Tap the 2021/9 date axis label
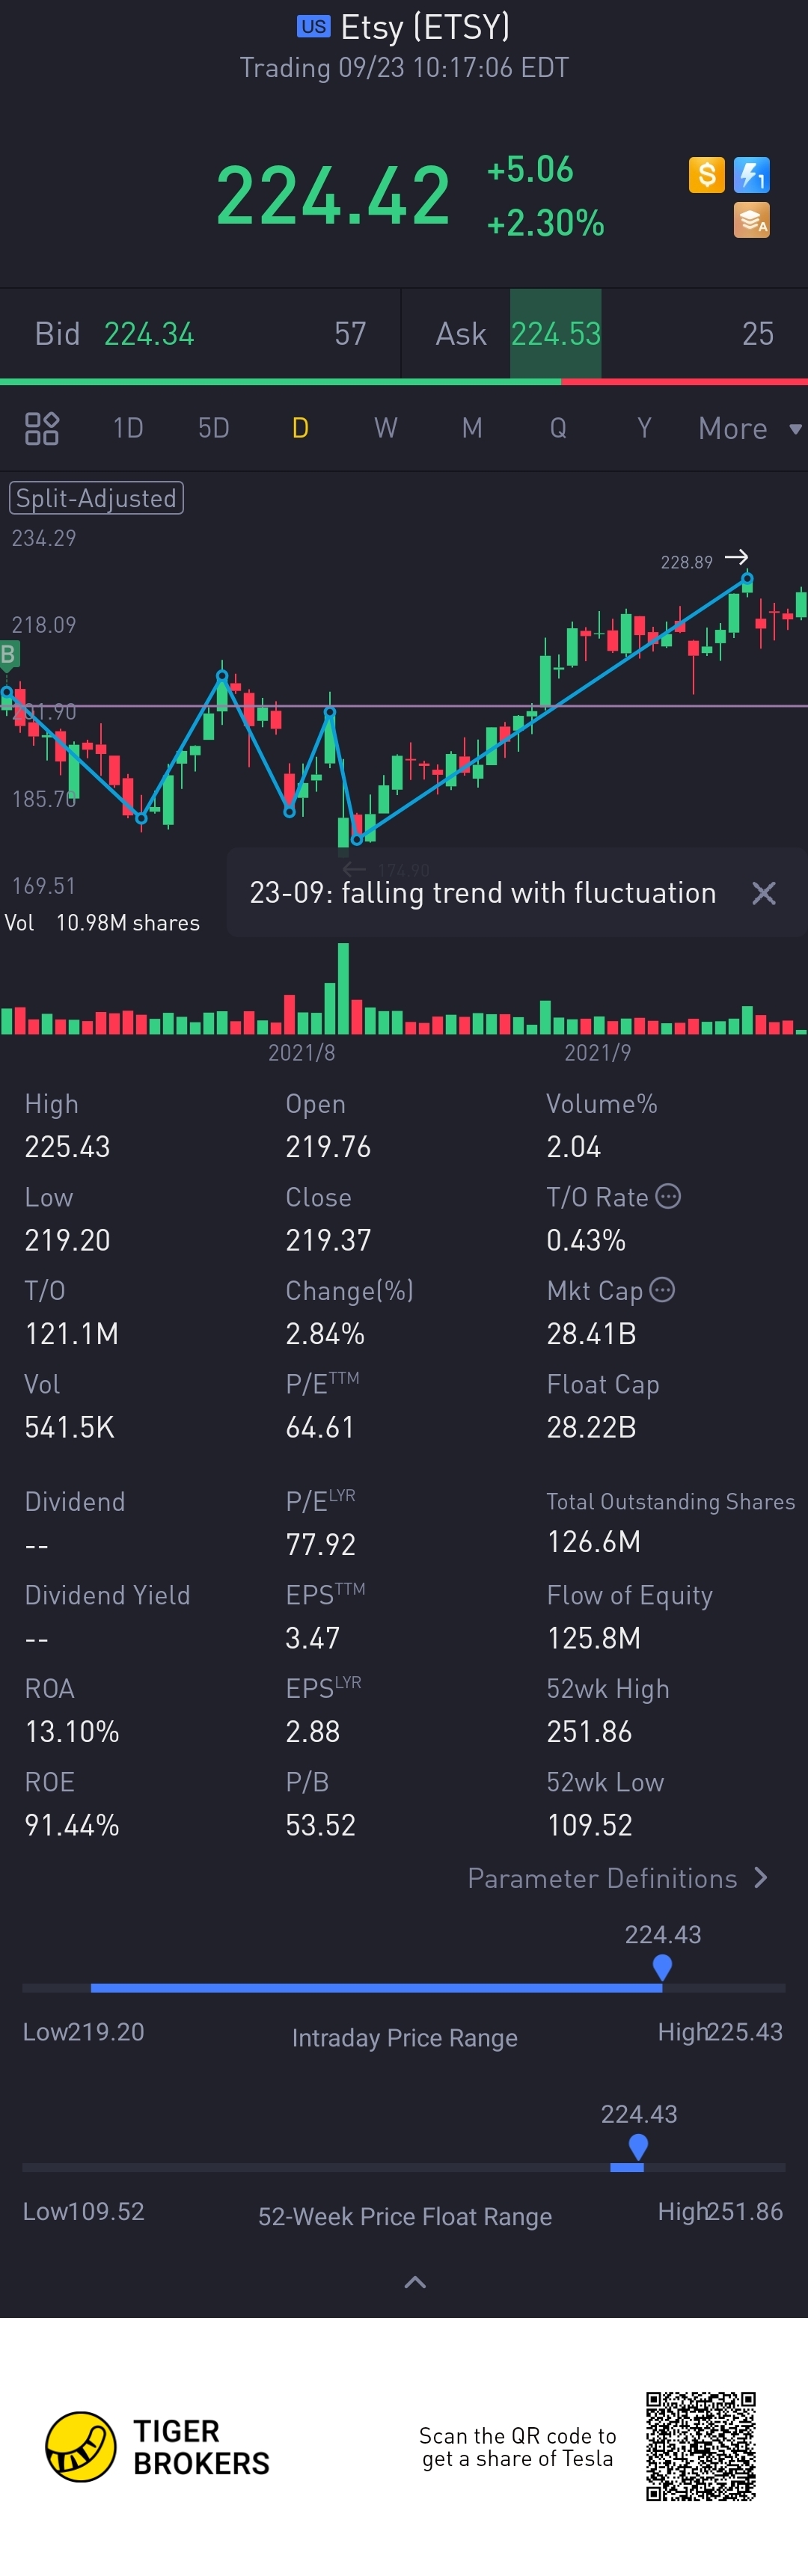 tap(597, 1052)
